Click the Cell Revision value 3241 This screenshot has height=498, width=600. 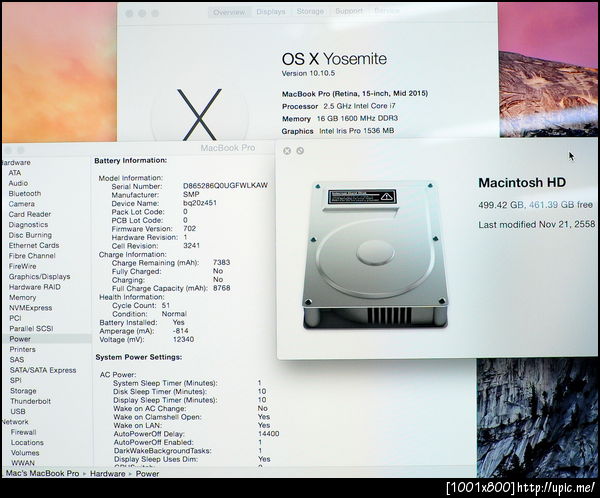coord(191,245)
